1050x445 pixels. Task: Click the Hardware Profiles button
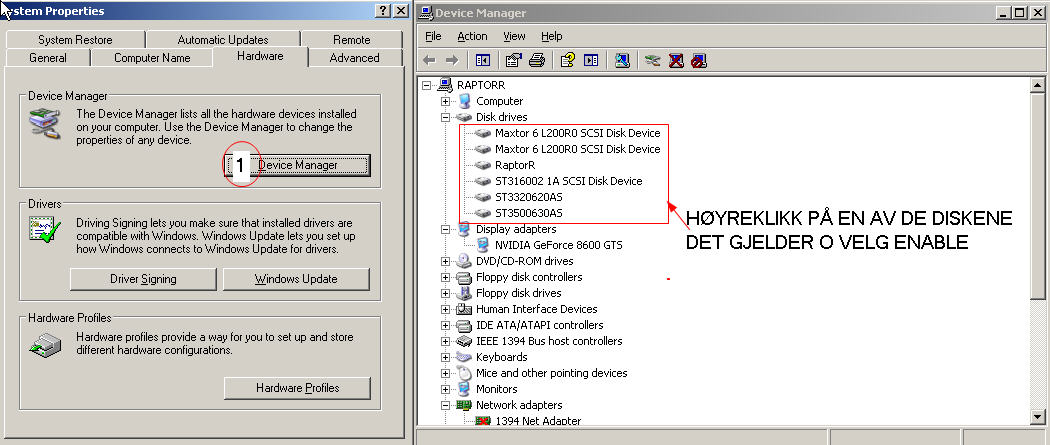tap(297, 388)
